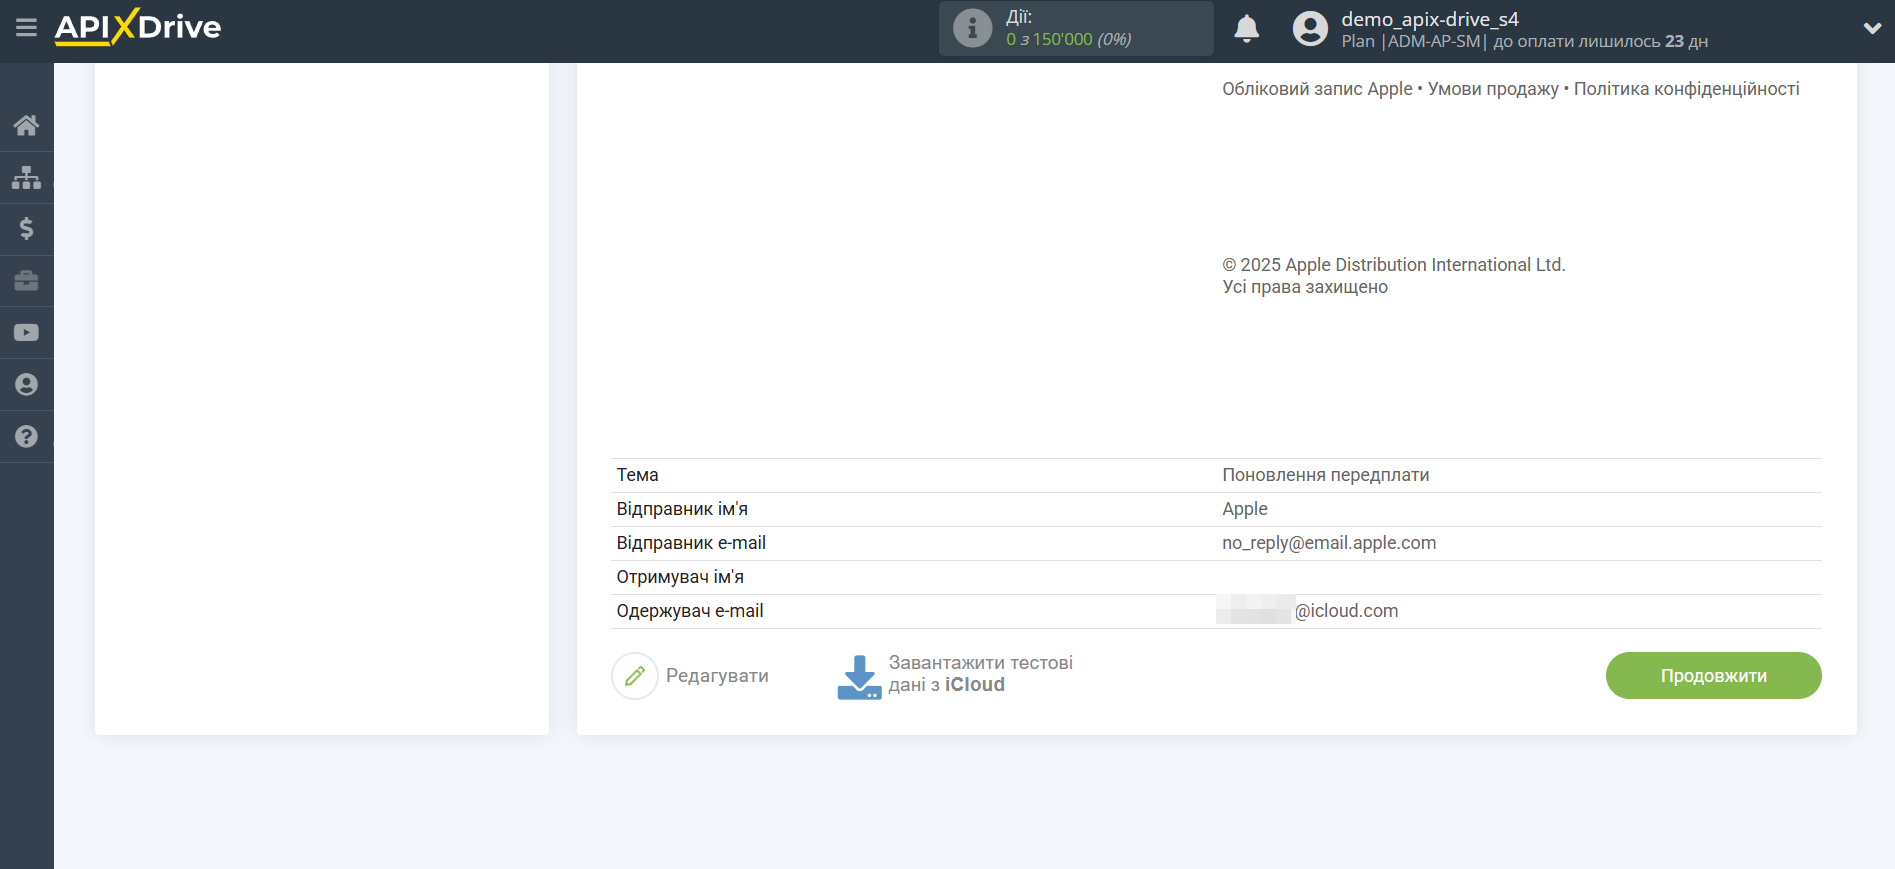Image resolution: width=1895 pixels, height=869 pixels.
Task: Click the Відправник ім'я row label
Action: point(682,509)
